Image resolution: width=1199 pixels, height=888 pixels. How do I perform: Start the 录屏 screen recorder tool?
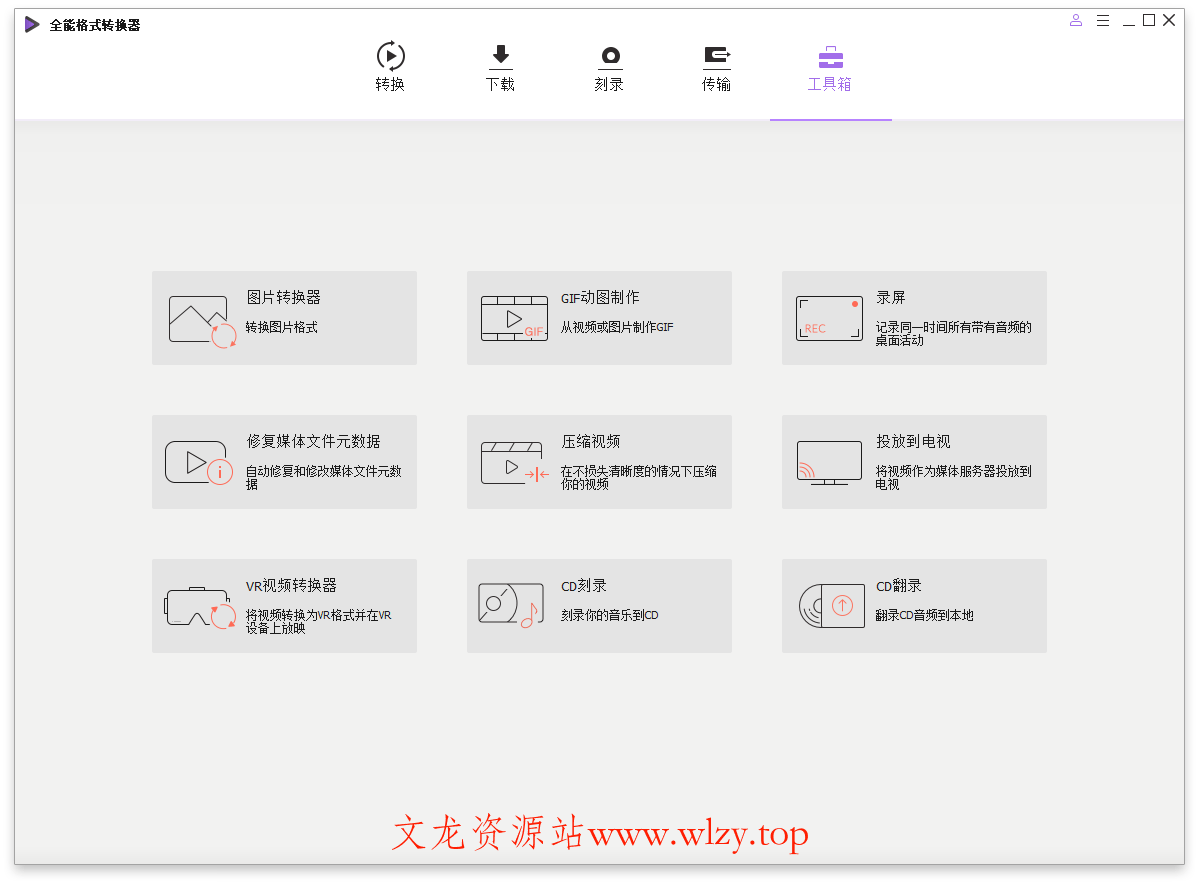912,317
